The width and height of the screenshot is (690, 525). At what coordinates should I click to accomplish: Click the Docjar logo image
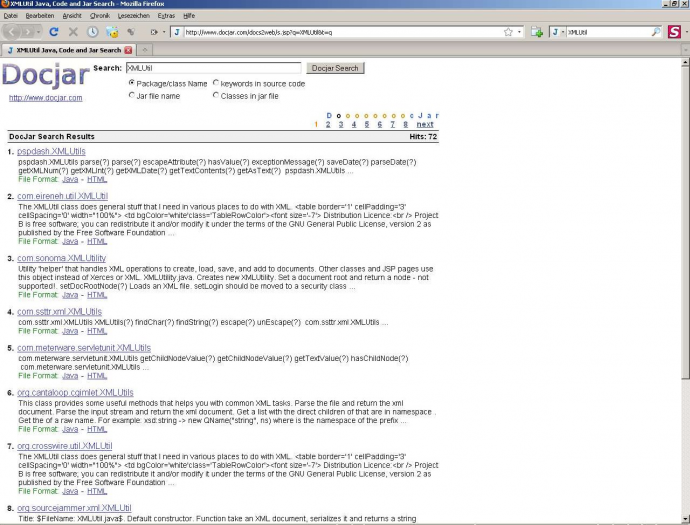tap(46, 75)
